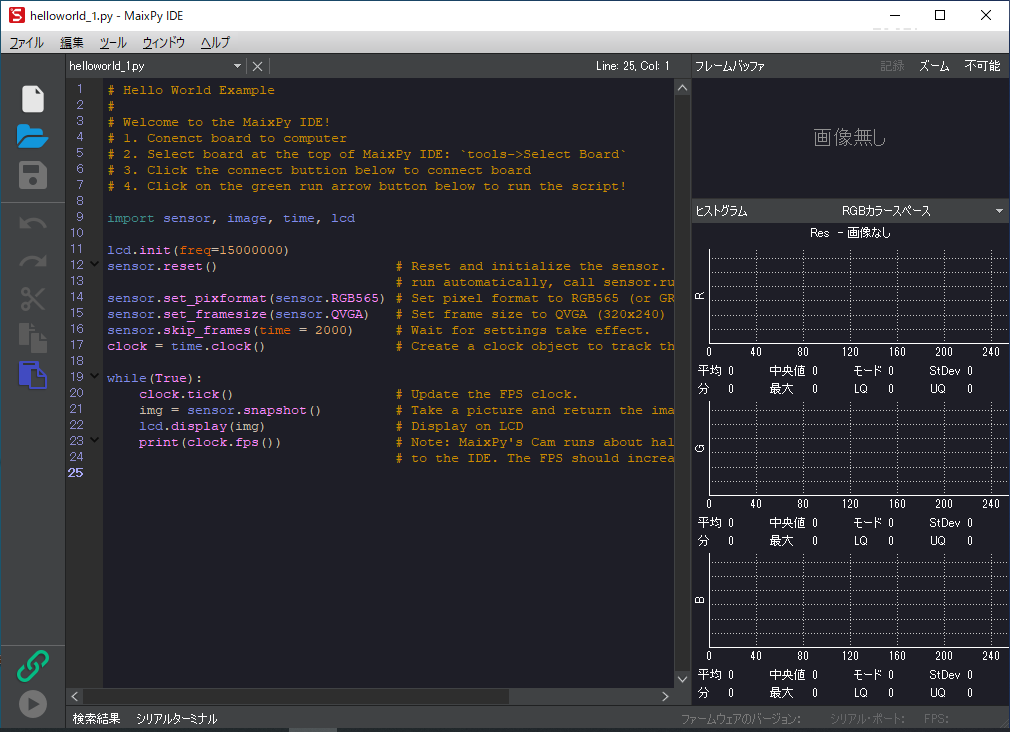Save the file using the floppy disk icon
Viewport: 1010px width, 732px height.
click(33, 175)
